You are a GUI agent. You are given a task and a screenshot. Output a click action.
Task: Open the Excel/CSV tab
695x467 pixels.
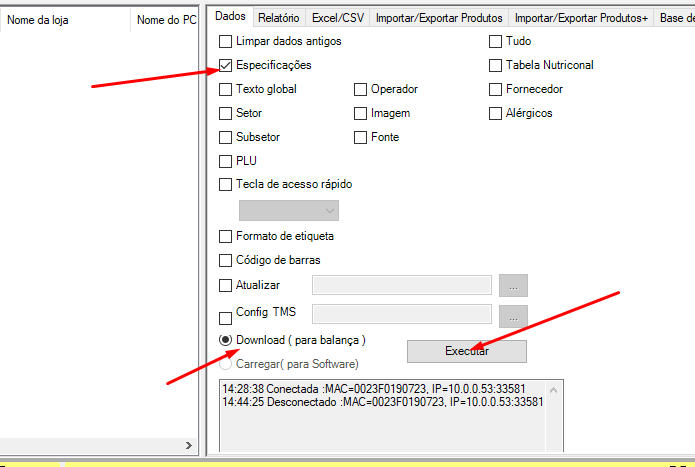337,17
